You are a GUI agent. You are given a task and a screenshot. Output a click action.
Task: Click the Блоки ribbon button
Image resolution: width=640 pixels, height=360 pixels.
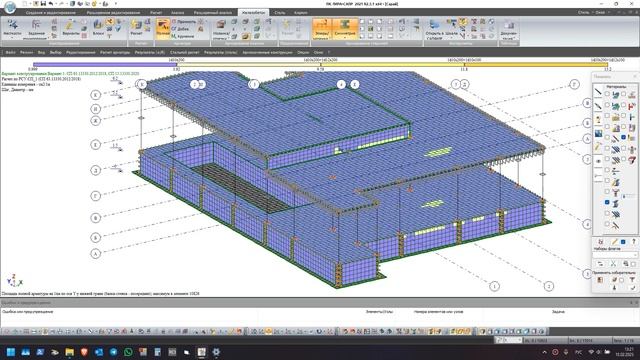pos(98,28)
